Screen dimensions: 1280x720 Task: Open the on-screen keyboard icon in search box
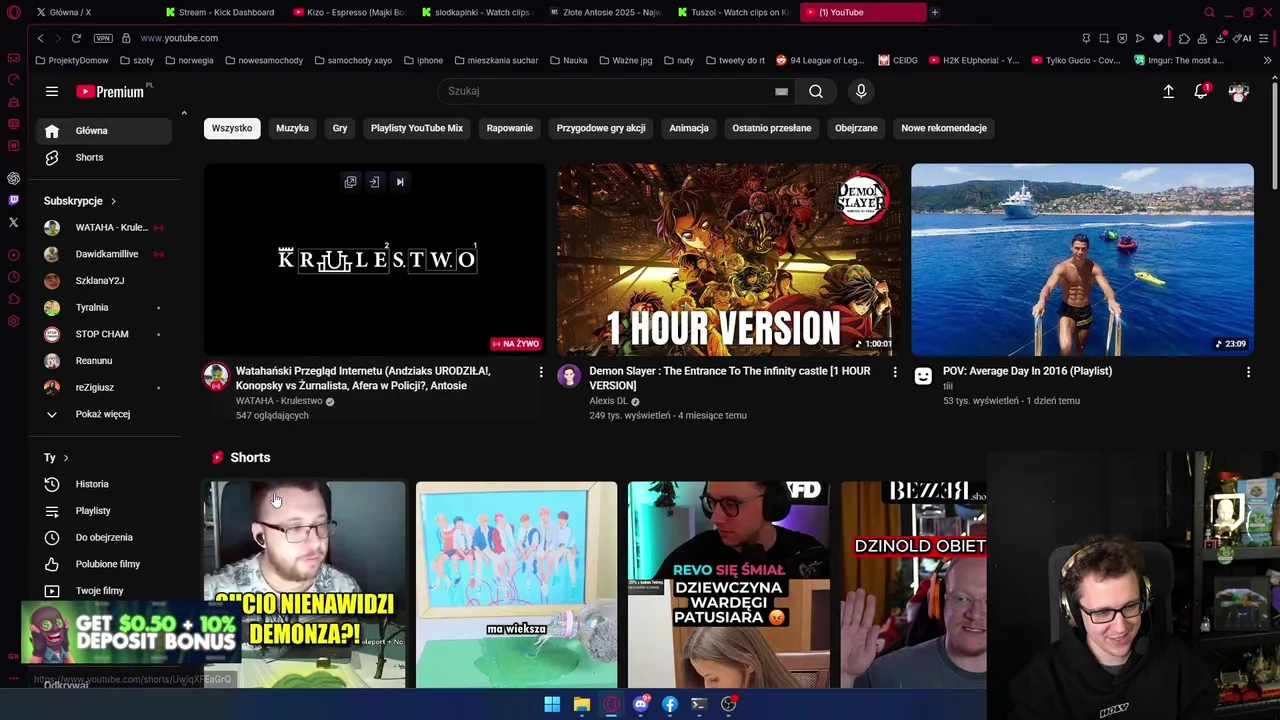[781, 91]
